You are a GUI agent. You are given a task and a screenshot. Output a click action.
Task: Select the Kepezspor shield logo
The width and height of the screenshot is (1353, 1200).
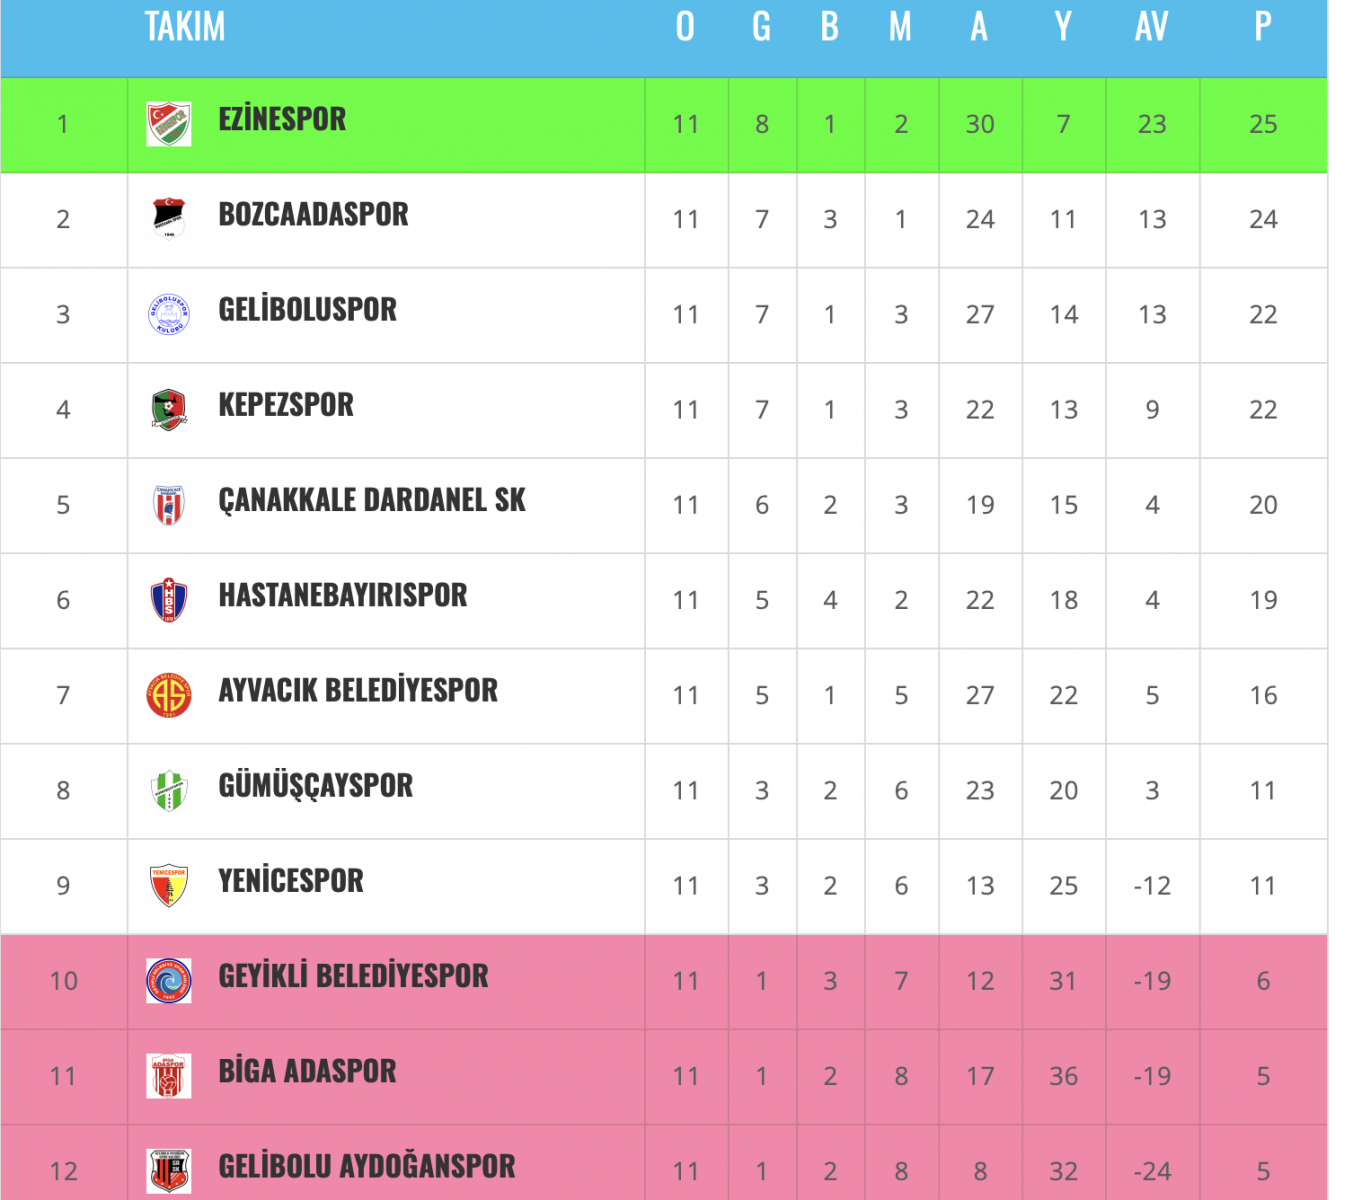(168, 409)
